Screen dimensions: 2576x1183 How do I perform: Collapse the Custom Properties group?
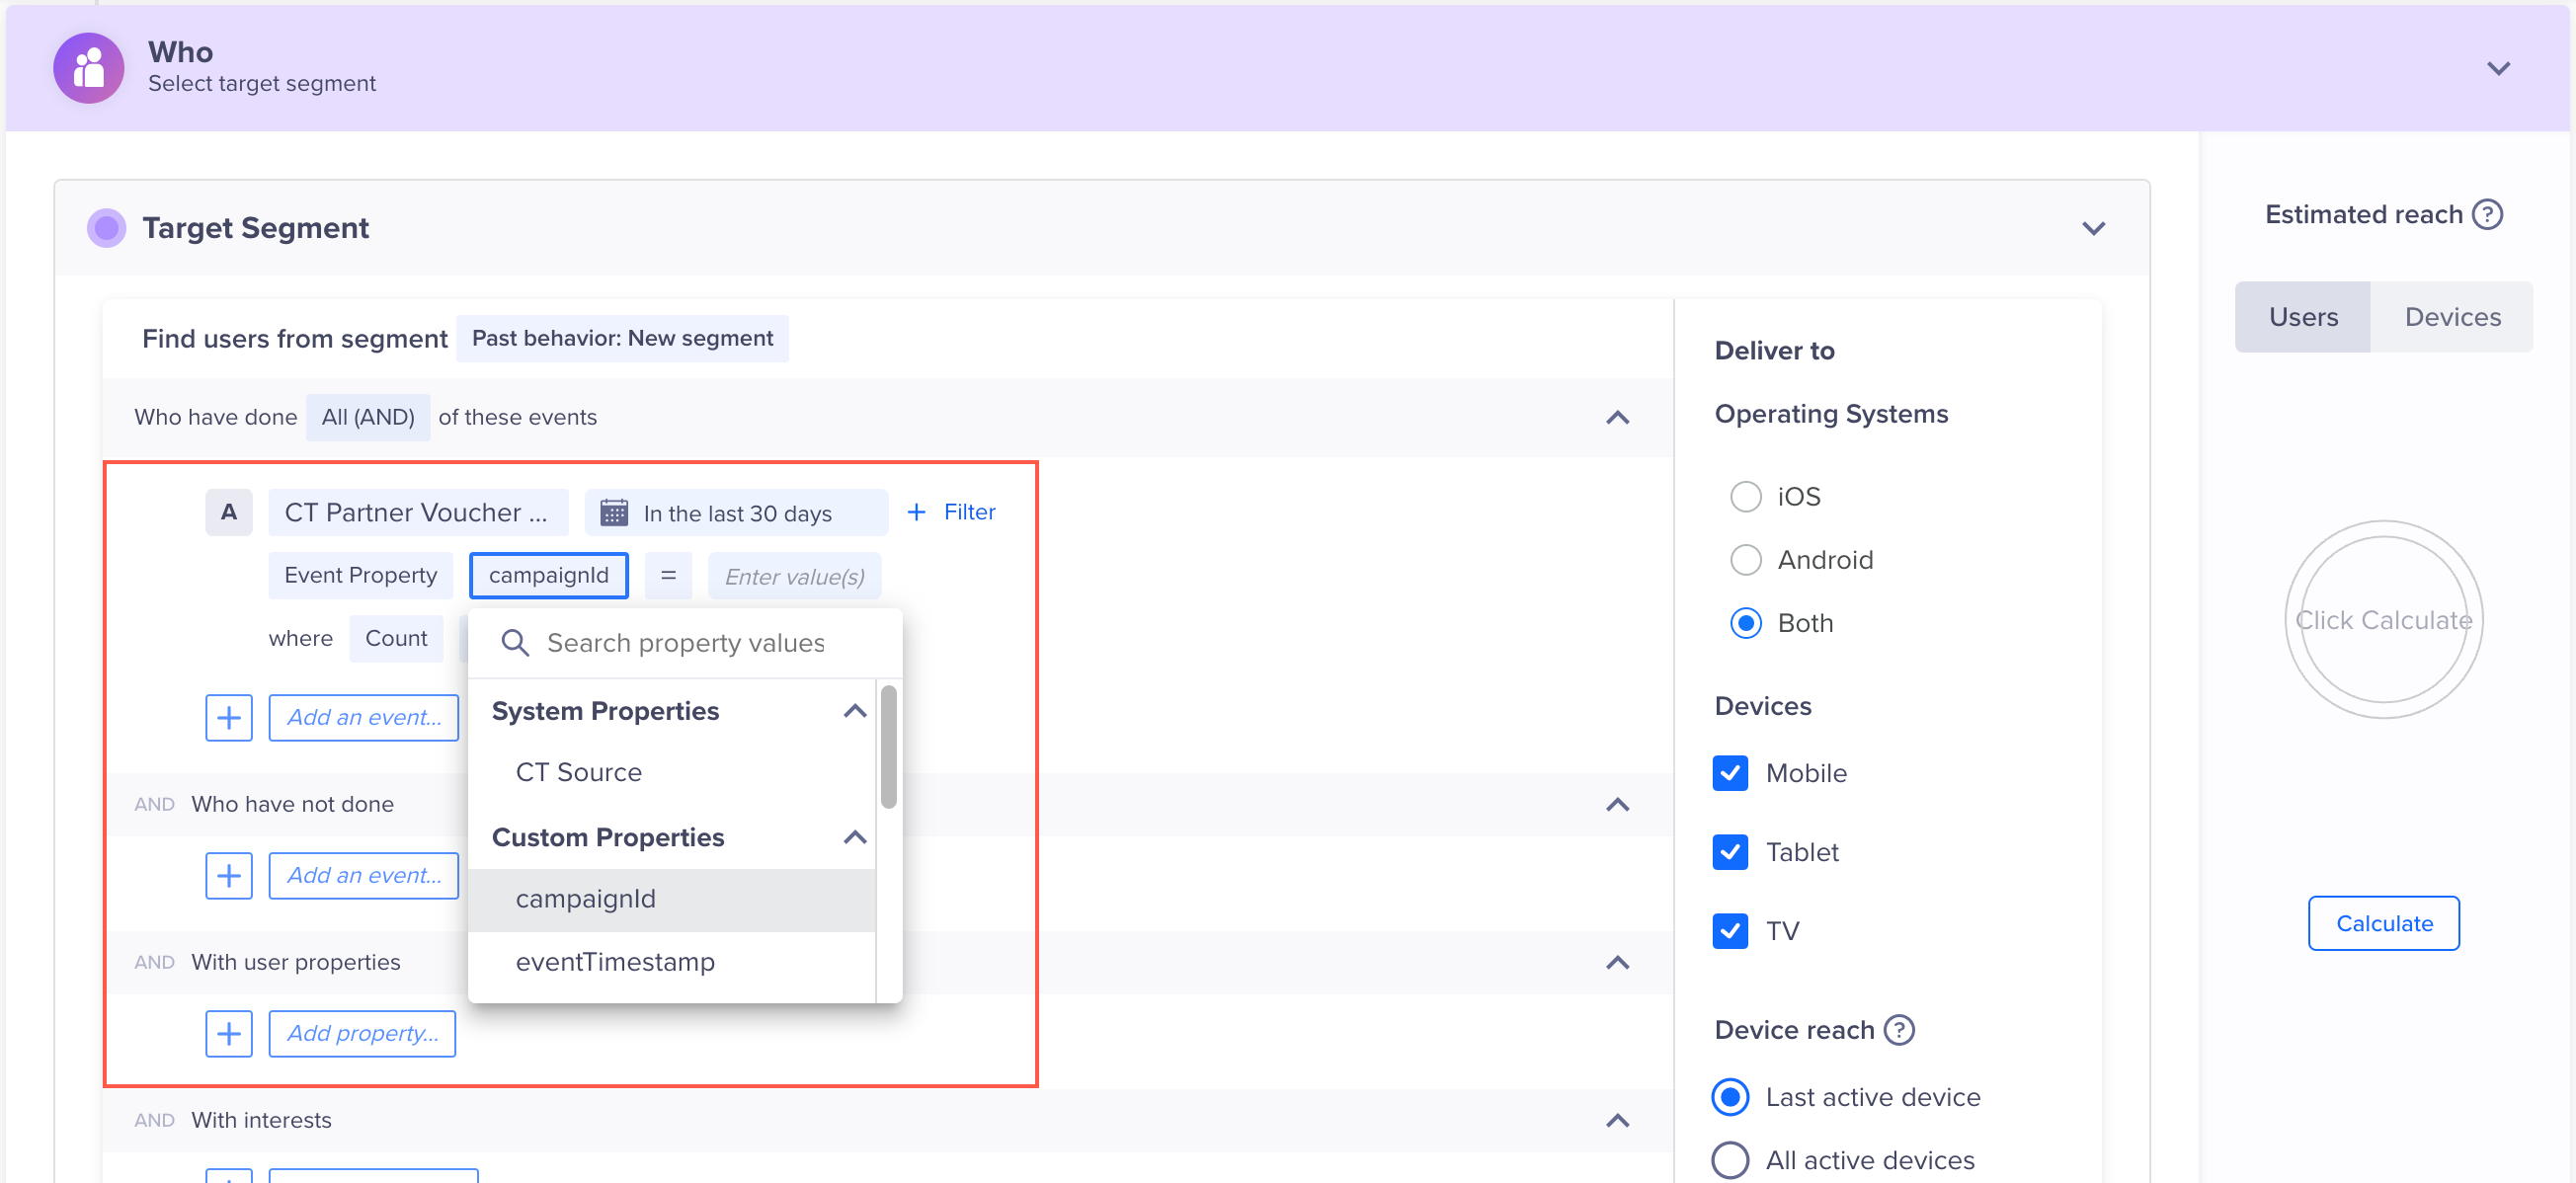click(x=854, y=837)
